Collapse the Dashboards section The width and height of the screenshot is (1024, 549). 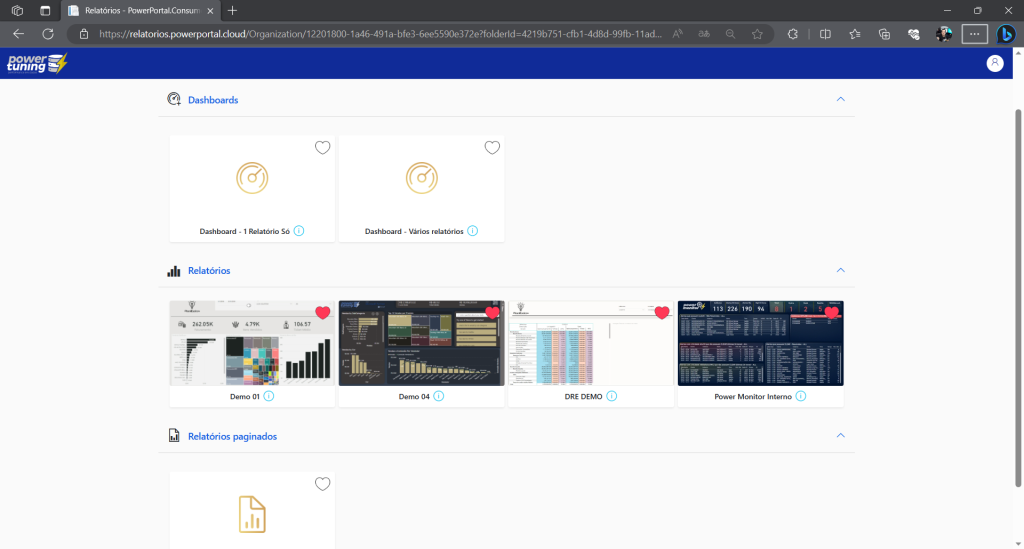[x=840, y=100]
